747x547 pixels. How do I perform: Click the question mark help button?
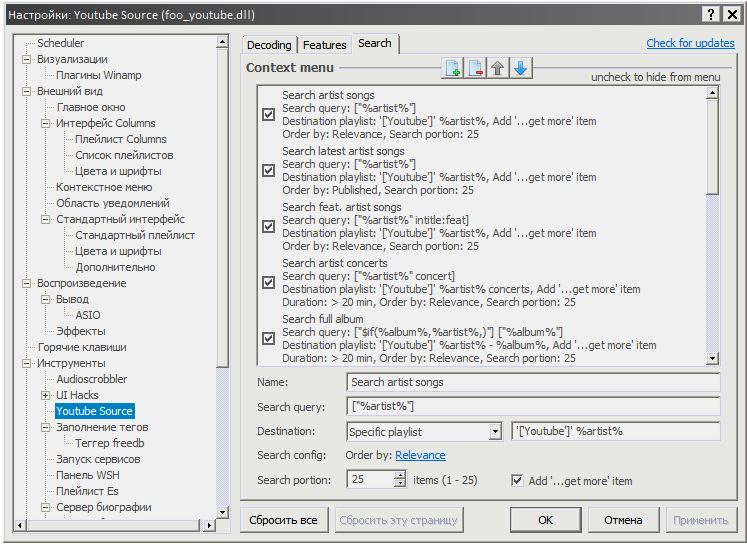click(711, 13)
